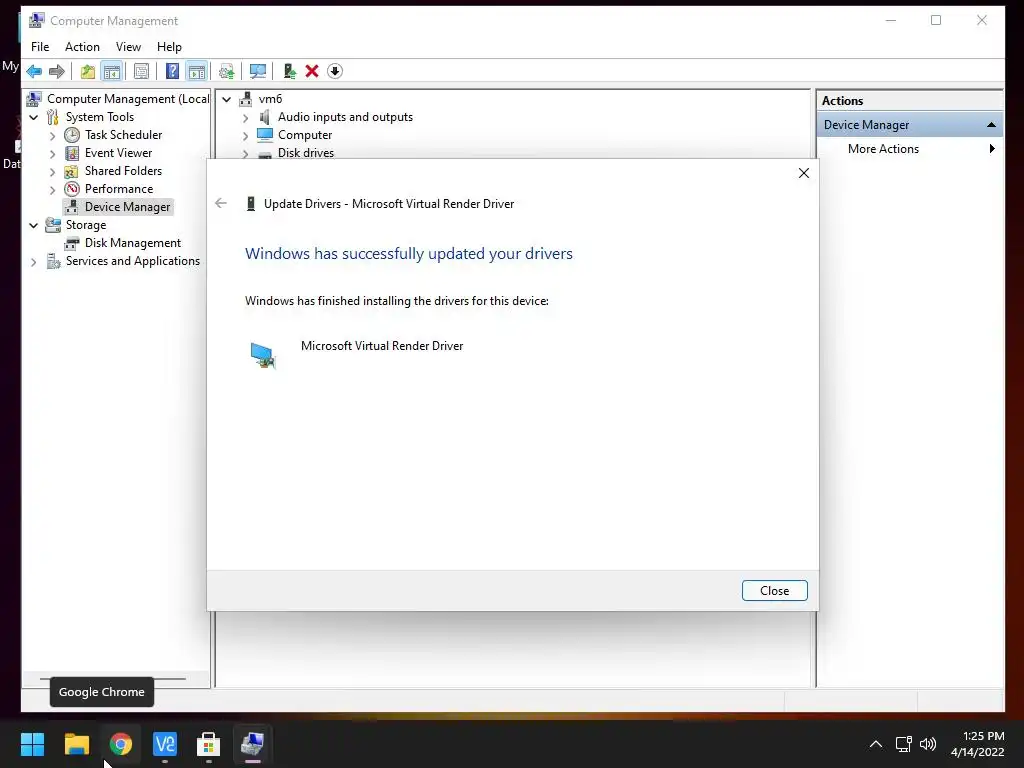Select Audio inputs and outputs
Viewport: 1024px width, 768px height.
(x=345, y=117)
